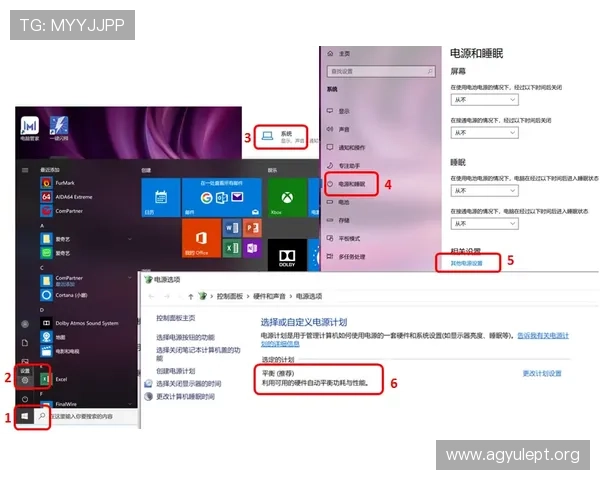The width and height of the screenshot is (600, 480).
Task: Select 显示 Display in Settings sidebar
Action: (338, 111)
